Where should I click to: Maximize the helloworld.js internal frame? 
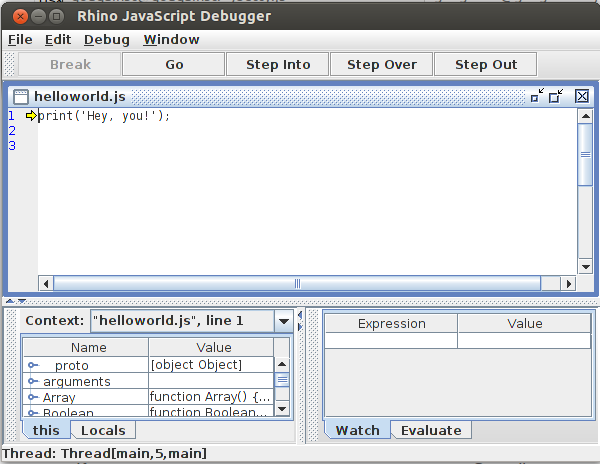point(556,96)
